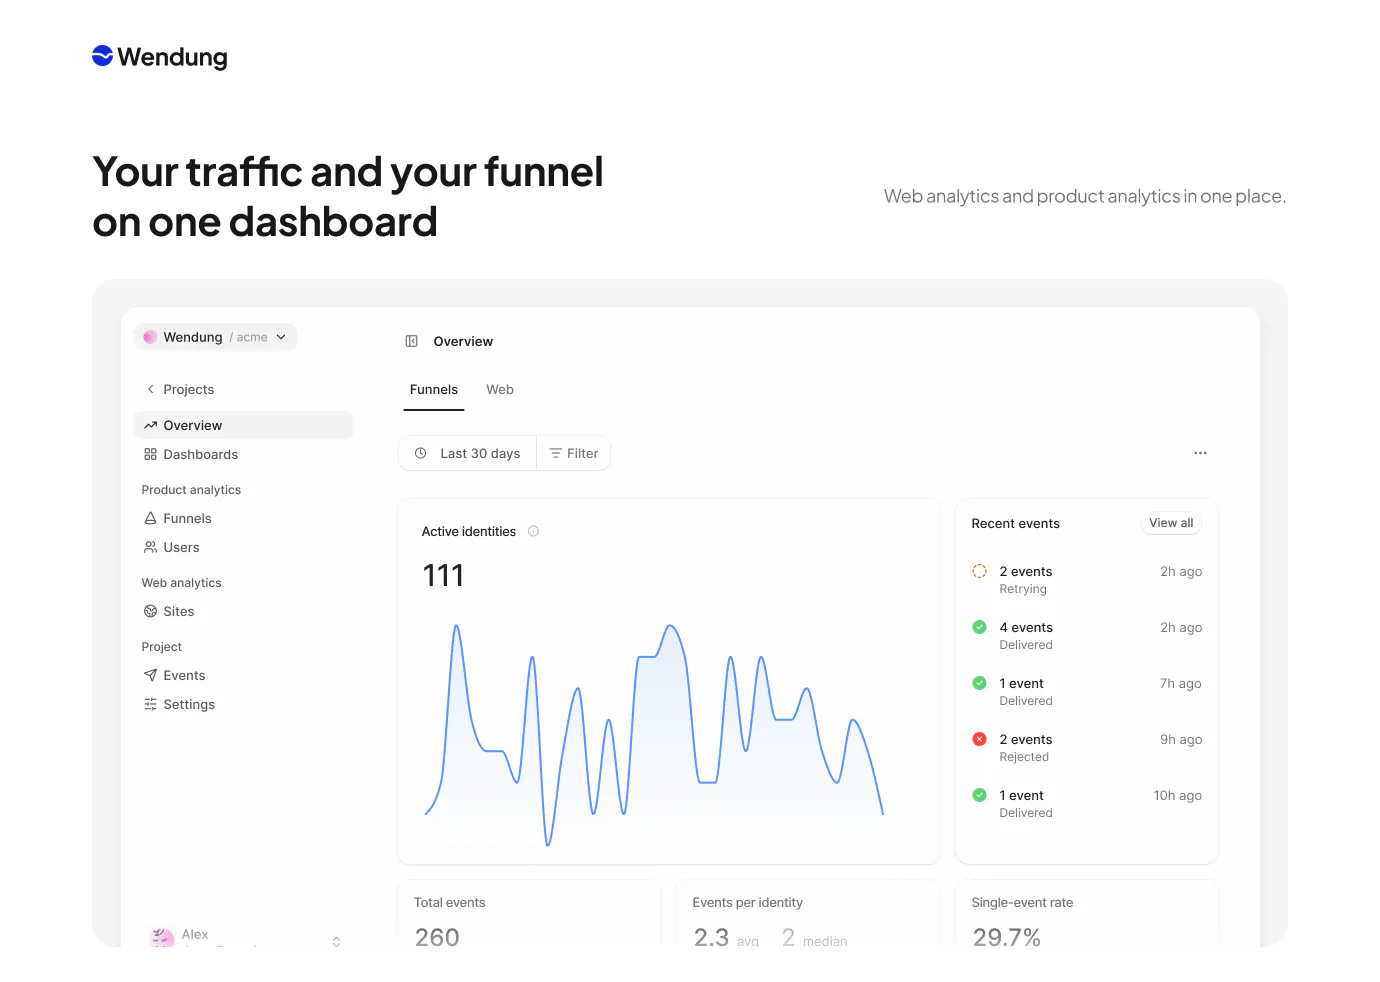The image size is (1380, 982).
Task: Click the Total events card label
Action: (450, 902)
